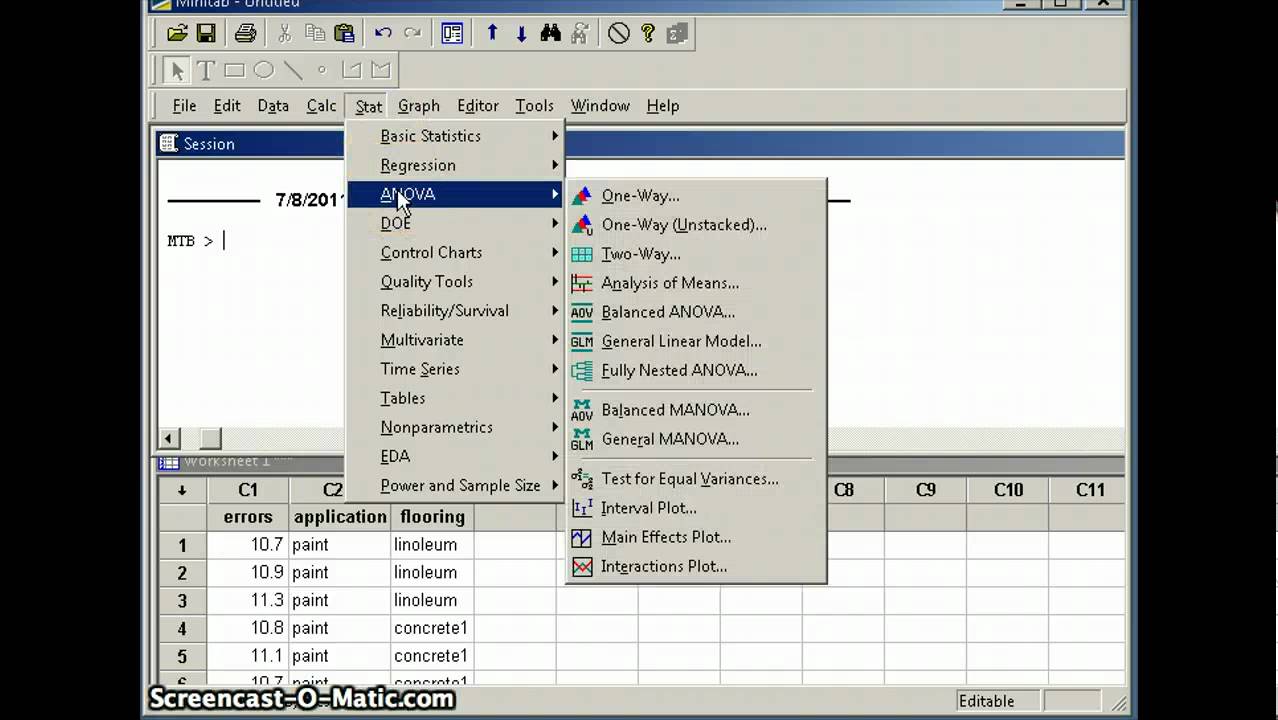Select the C1 column header
The height and width of the screenshot is (720, 1278).
pyautogui.click(x=248, y=490)
